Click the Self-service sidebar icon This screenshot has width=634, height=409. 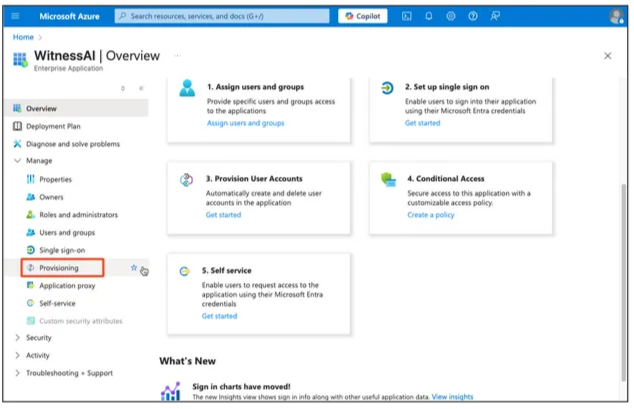(30, 303)
